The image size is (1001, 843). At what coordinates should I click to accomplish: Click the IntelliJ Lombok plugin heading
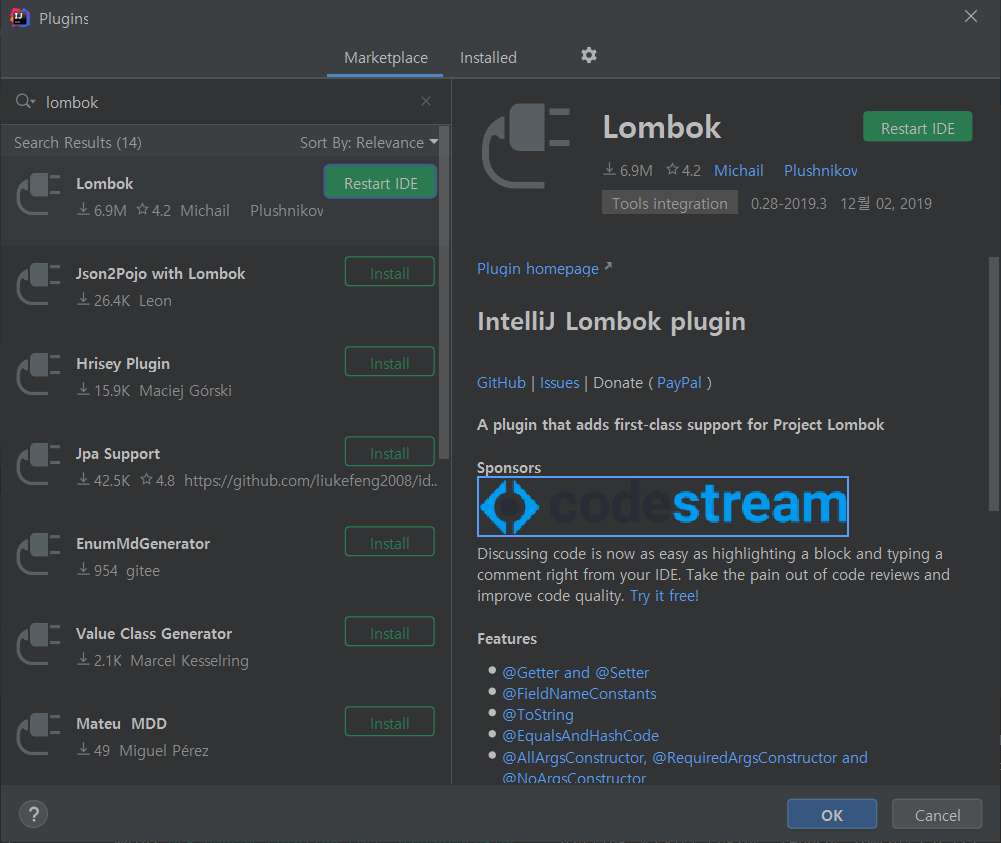point(611,322)
